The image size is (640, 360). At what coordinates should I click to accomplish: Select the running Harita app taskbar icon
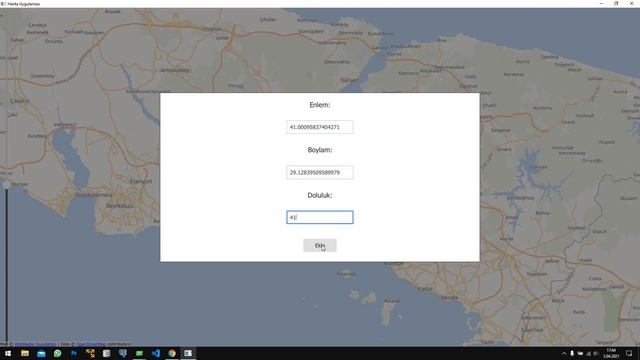[188, 353]
